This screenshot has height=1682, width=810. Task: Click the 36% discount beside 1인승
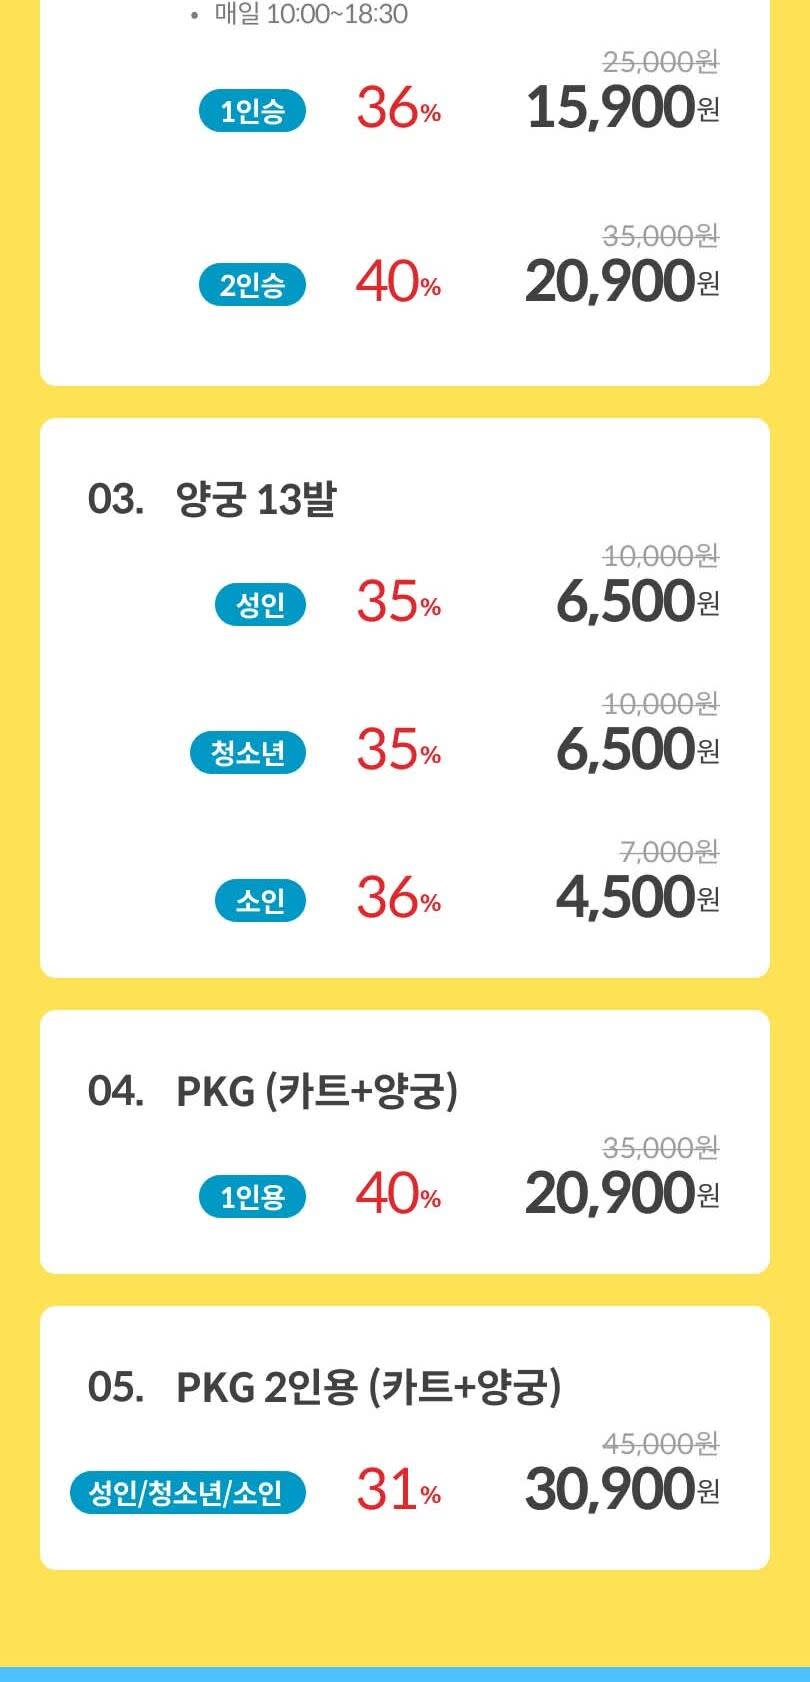pyautogui.click(x=398, y=108)
